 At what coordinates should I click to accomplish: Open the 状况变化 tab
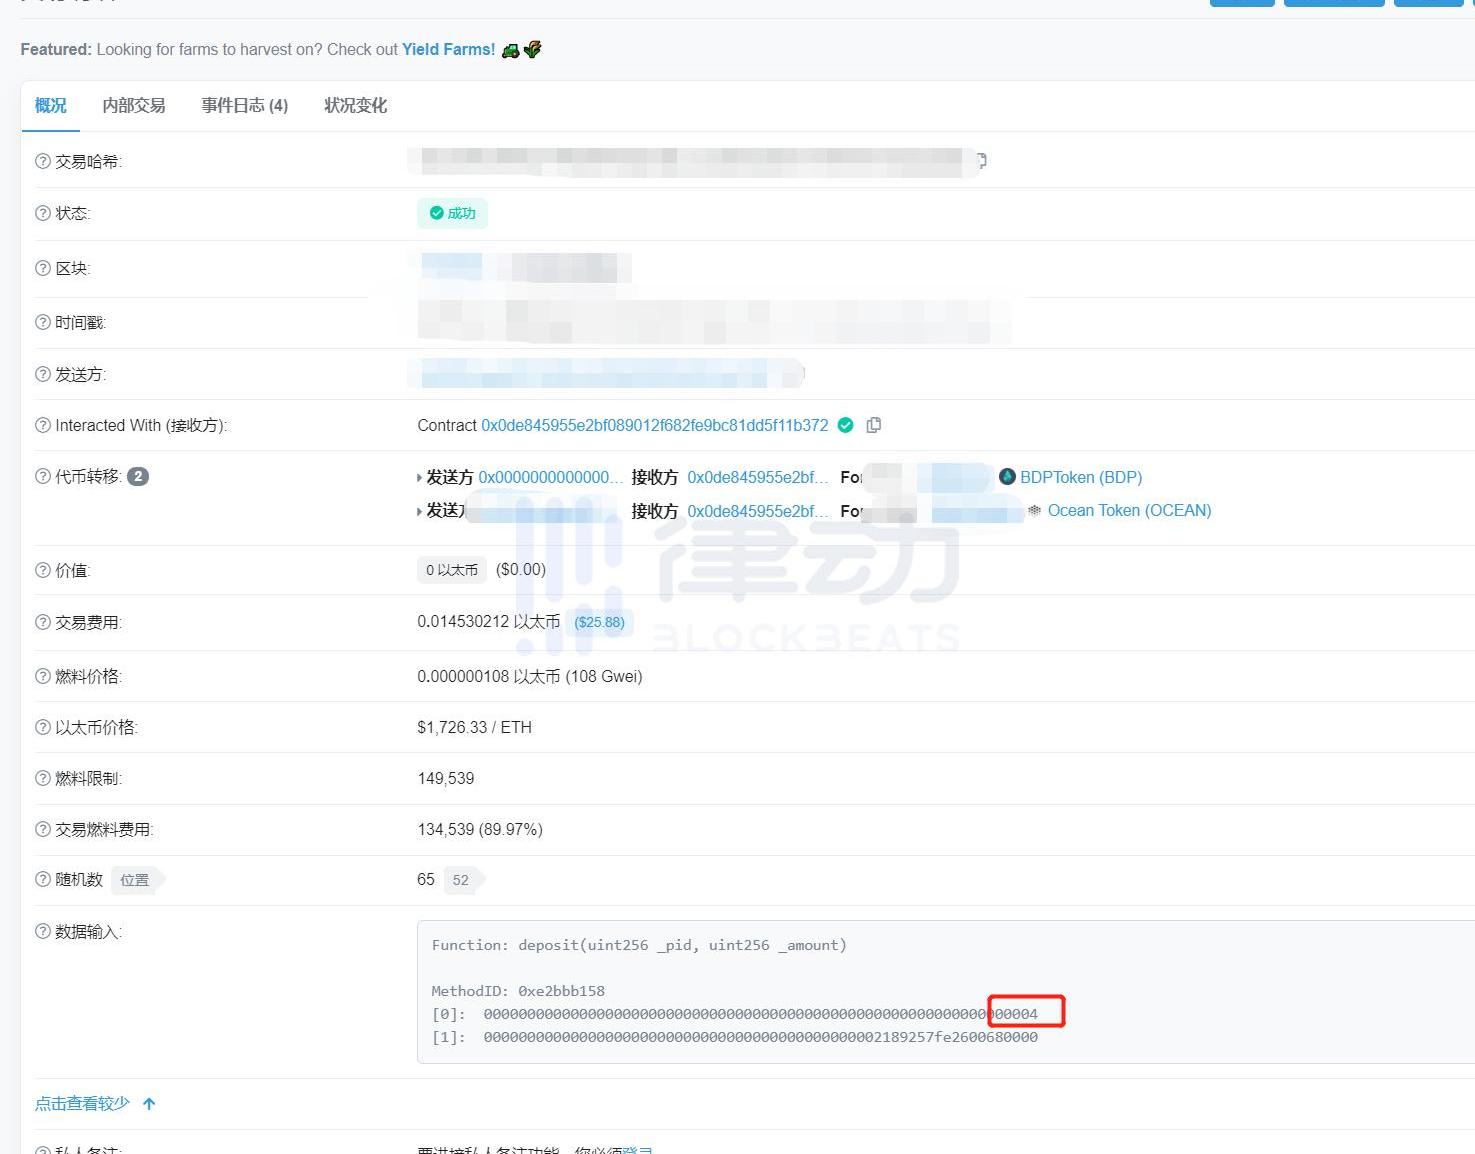click(355, 105)
